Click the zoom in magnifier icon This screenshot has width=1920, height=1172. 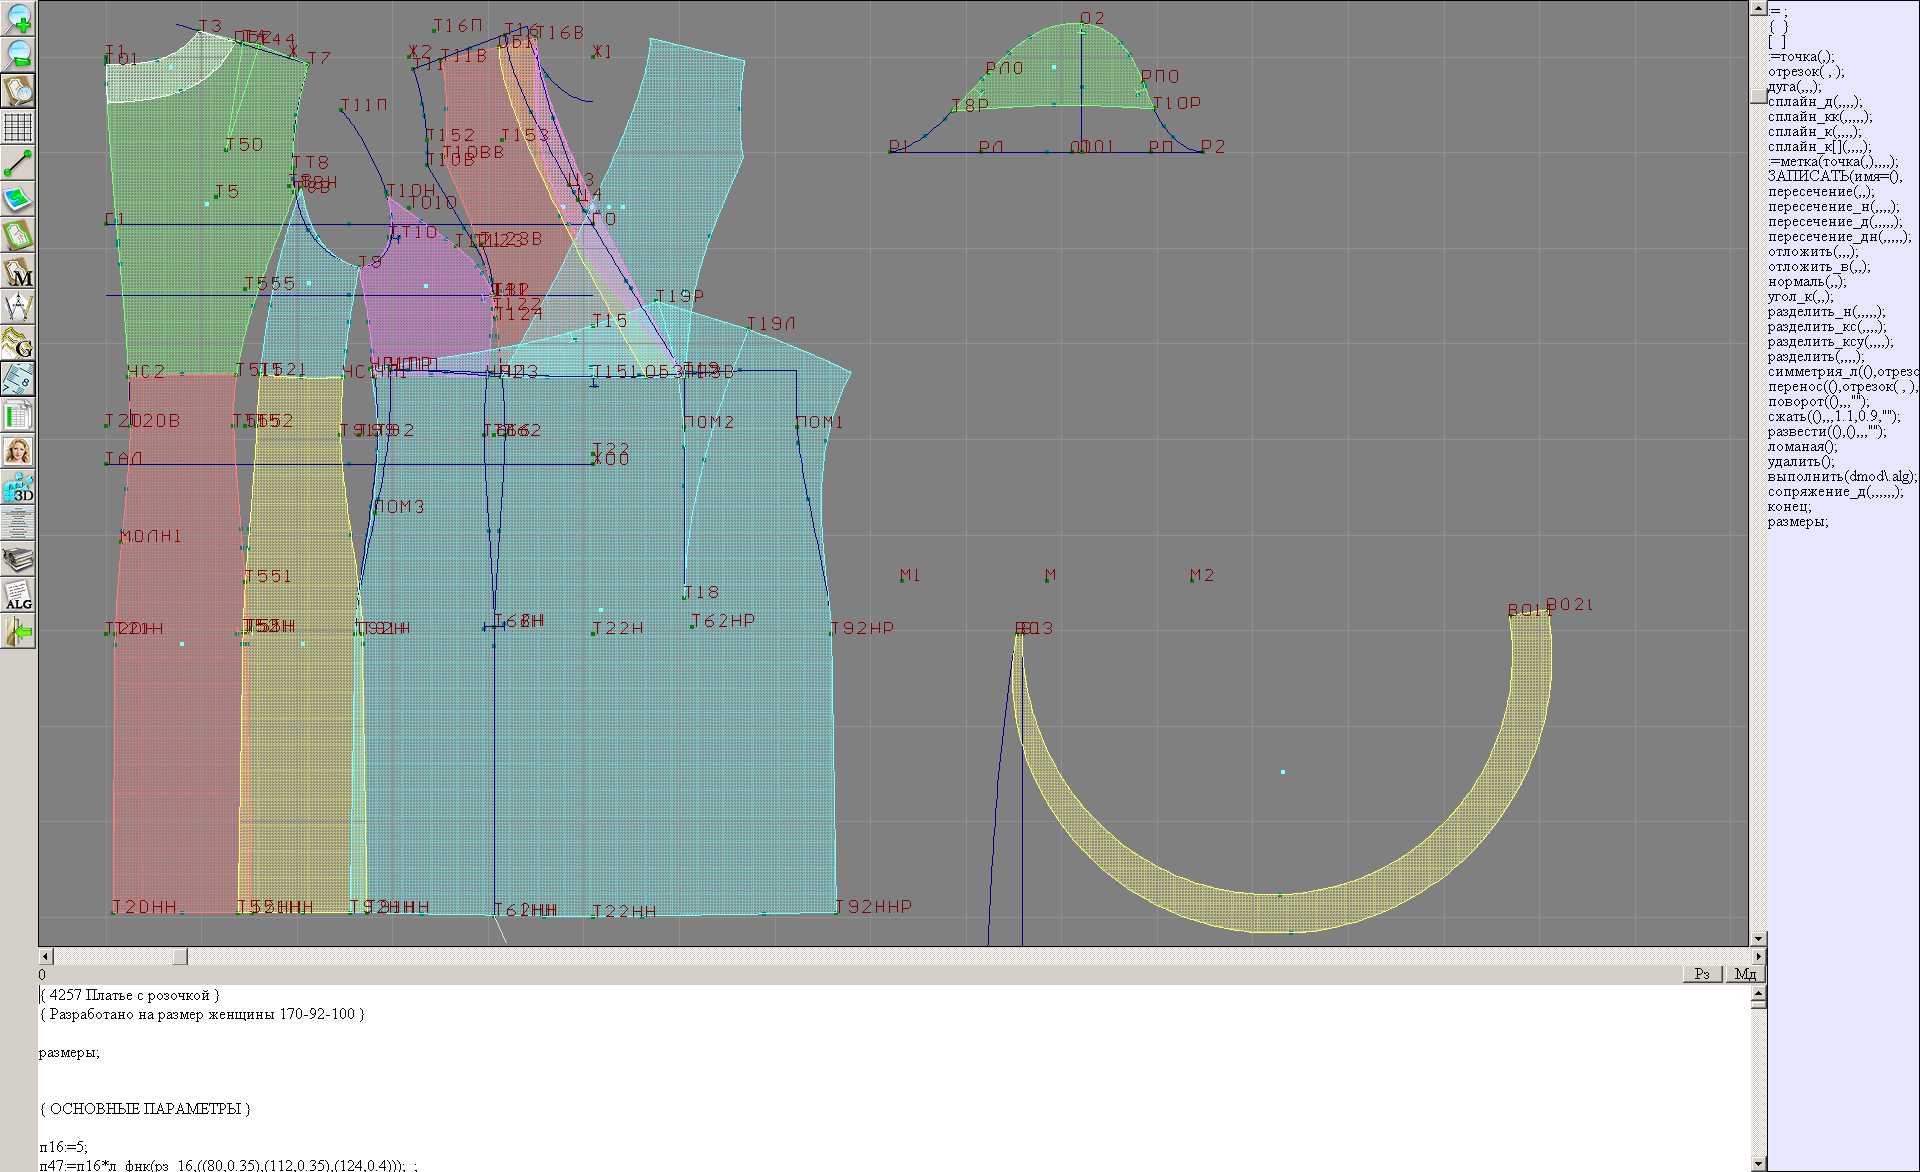(x=18, y=18)
